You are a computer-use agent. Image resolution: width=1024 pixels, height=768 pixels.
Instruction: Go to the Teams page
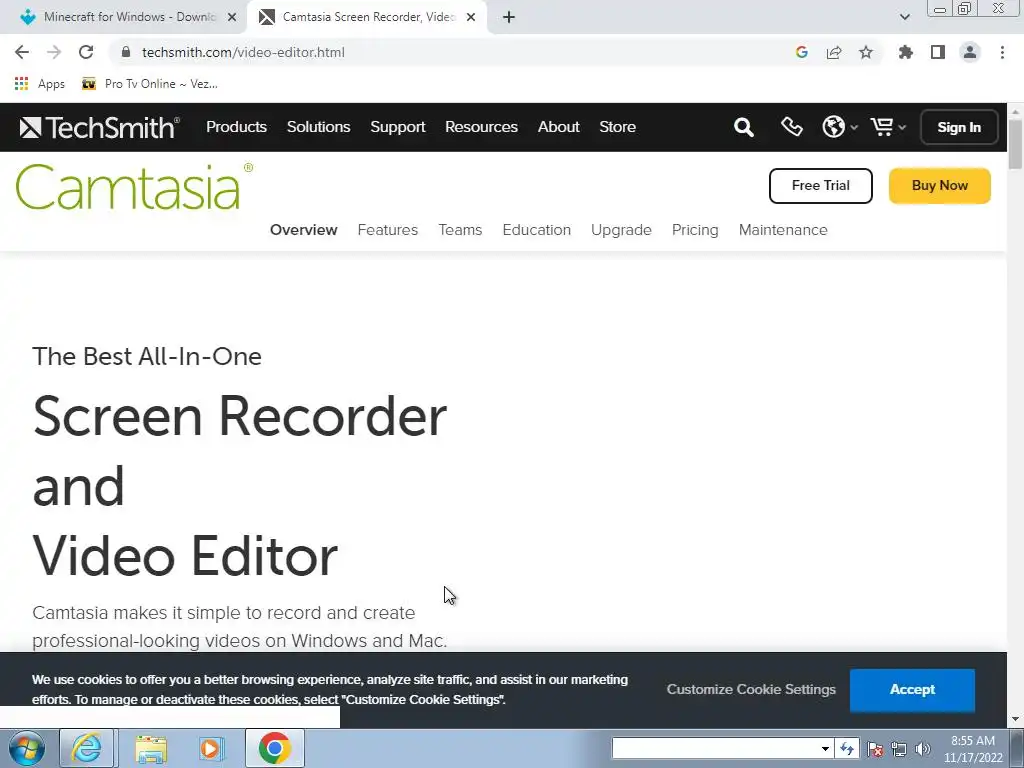(x=460, y=230)
